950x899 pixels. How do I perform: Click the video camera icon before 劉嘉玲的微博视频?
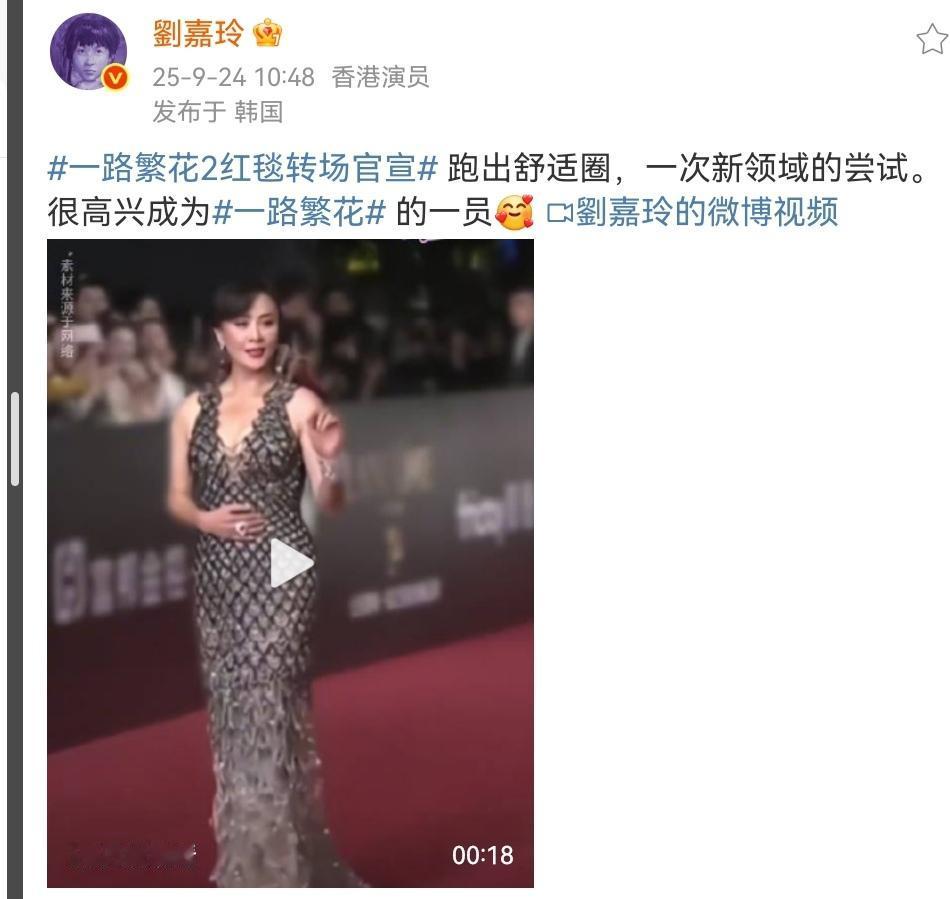click(x=559, y=213)
